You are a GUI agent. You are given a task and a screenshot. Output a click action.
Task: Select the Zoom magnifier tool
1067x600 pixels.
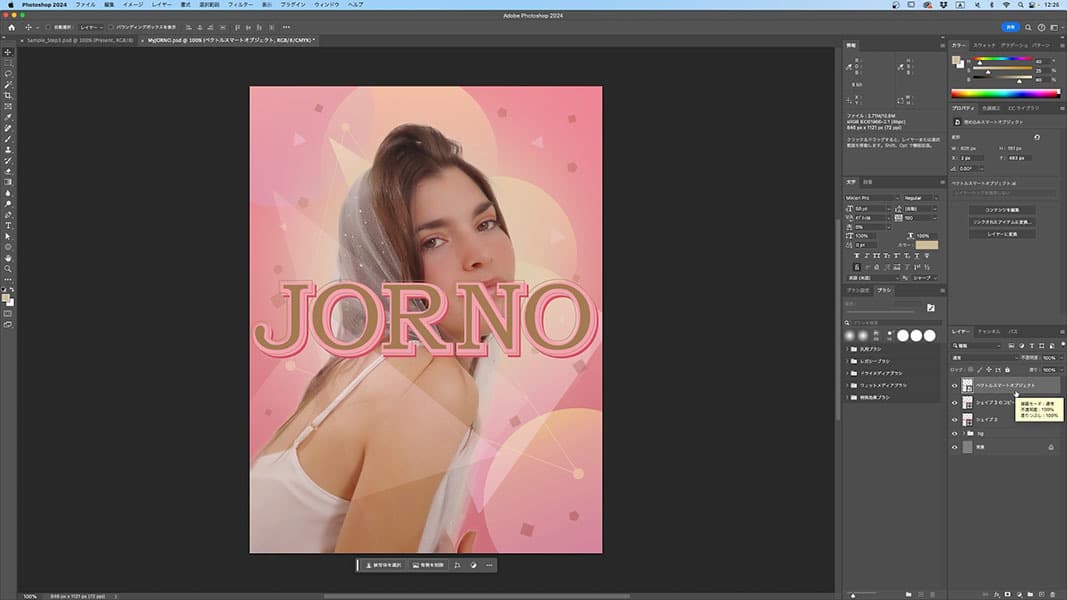[x=8, y=269]
